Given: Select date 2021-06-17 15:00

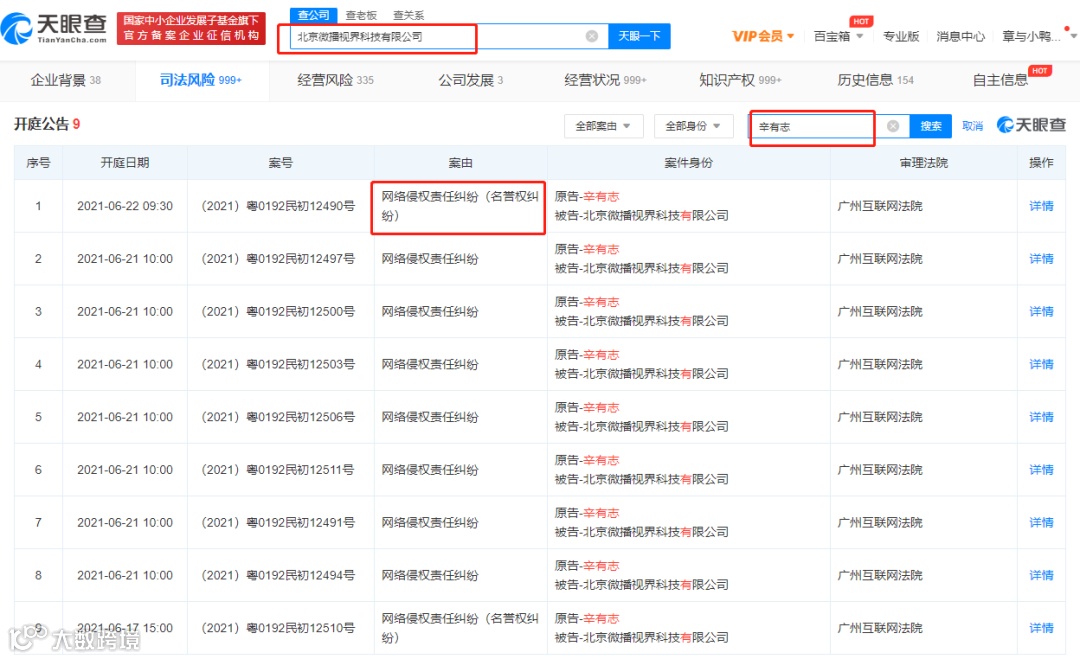Looking at the screenshot, I should 125,628.
